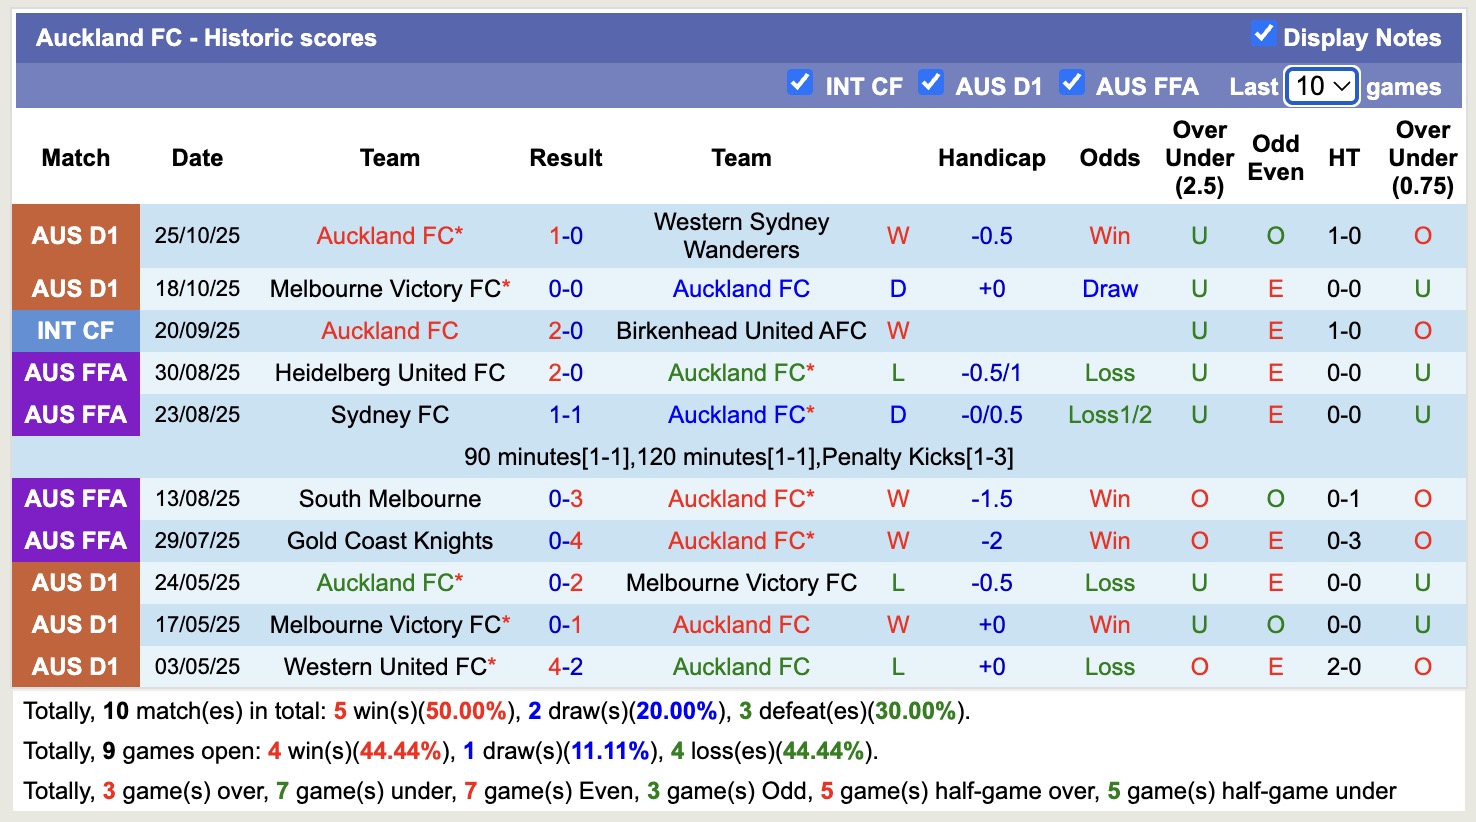
Task: Open Heidelberg United FC team page
Action: (389, 372)
